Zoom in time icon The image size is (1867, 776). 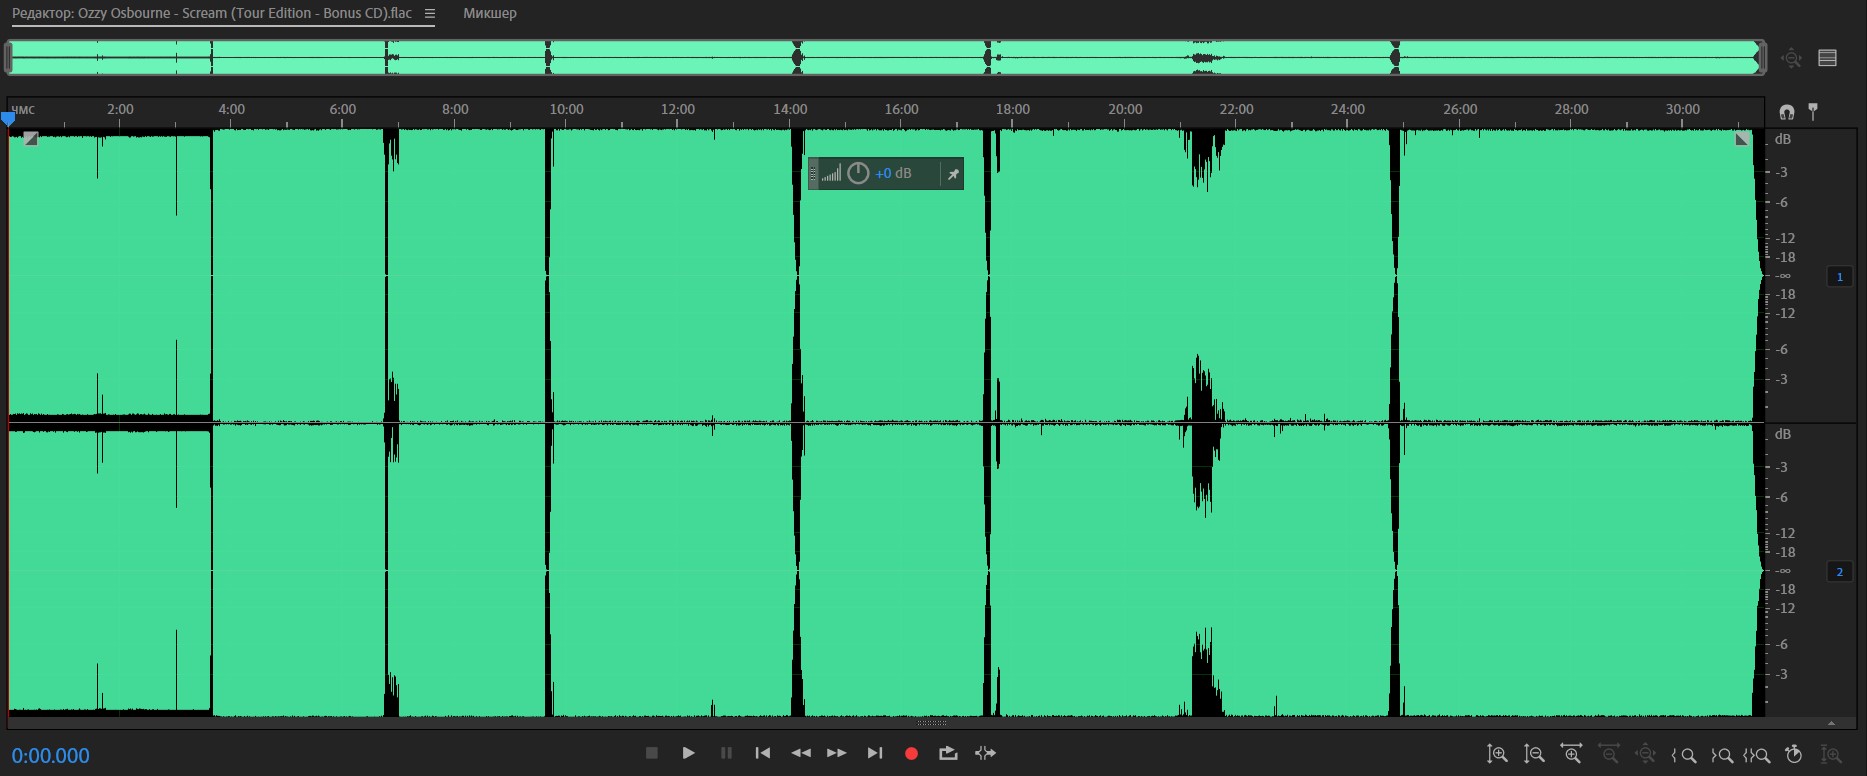(x=1571, y=755)
